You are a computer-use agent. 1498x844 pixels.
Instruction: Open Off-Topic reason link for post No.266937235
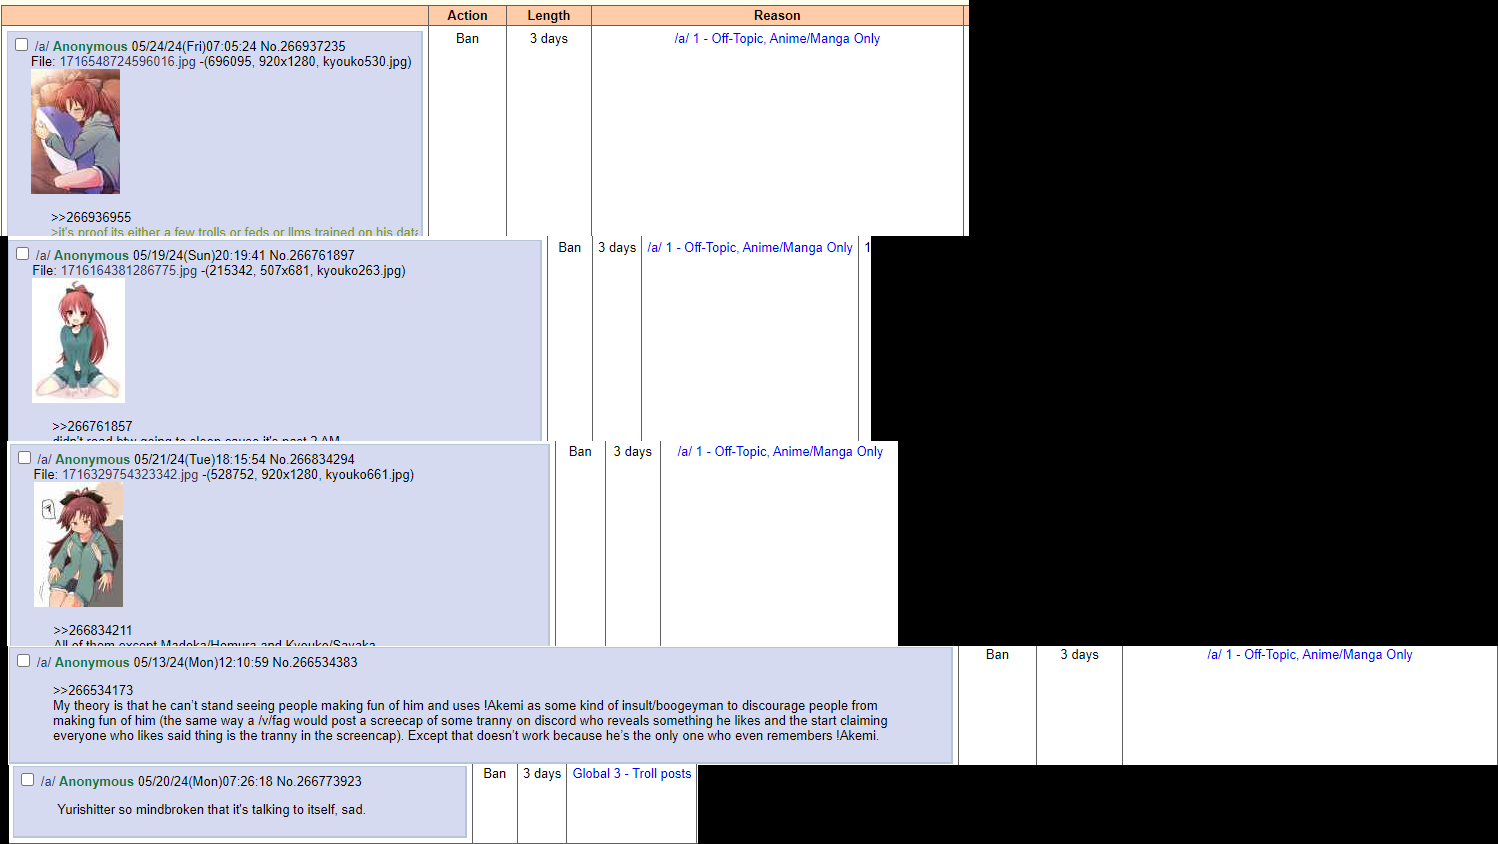[777, 39]
